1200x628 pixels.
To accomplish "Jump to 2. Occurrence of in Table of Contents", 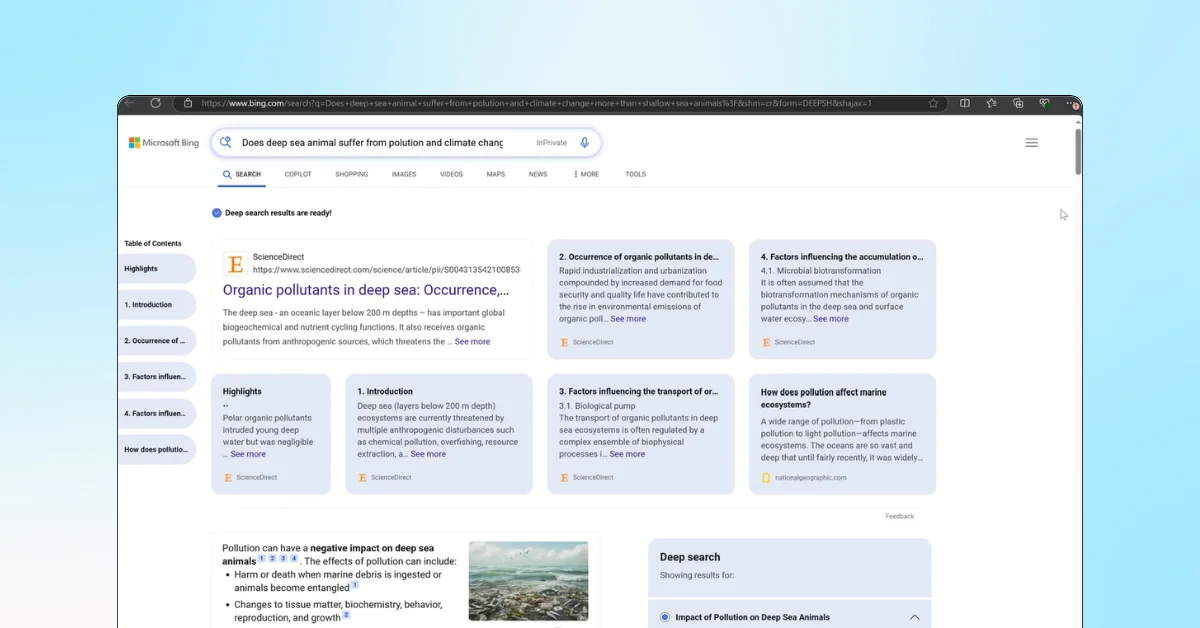I will pyautogui.click(x=156, y=341).
